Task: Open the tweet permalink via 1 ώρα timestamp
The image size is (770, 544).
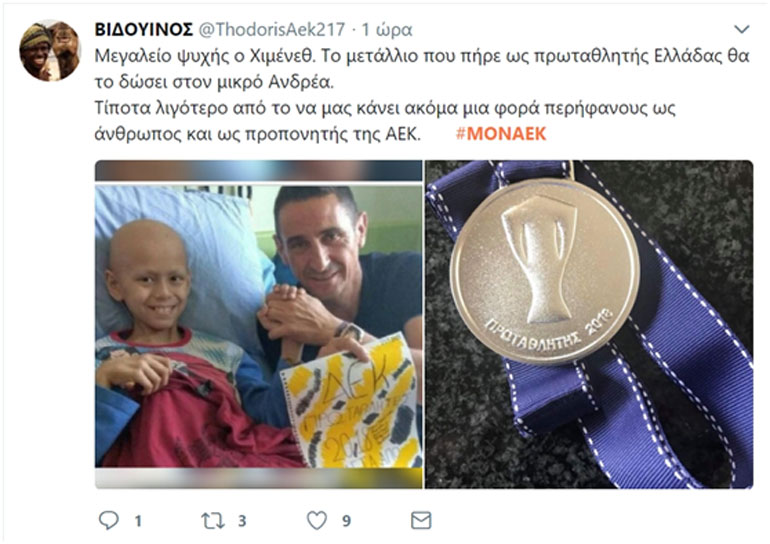Action: point(387,29)
